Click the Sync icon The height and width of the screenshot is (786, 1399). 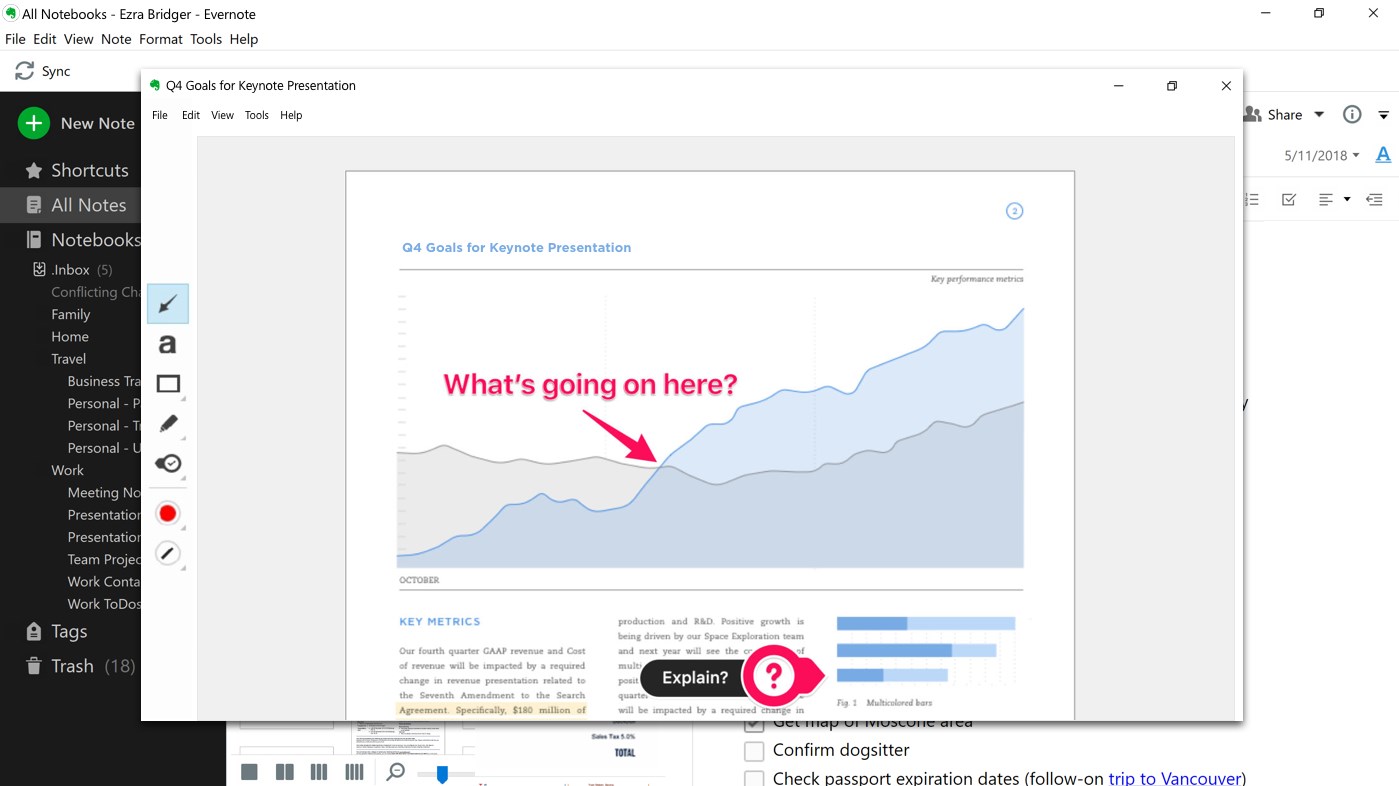coord(22,70)
